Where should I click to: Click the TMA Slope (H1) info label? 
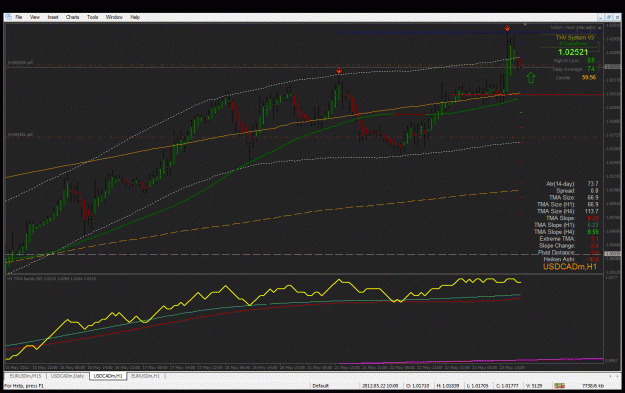(554, 225)
